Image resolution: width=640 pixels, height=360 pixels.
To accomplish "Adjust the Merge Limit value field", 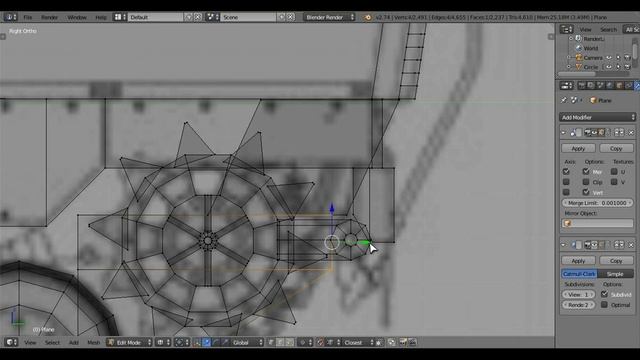I will click(x=597, y=203).
